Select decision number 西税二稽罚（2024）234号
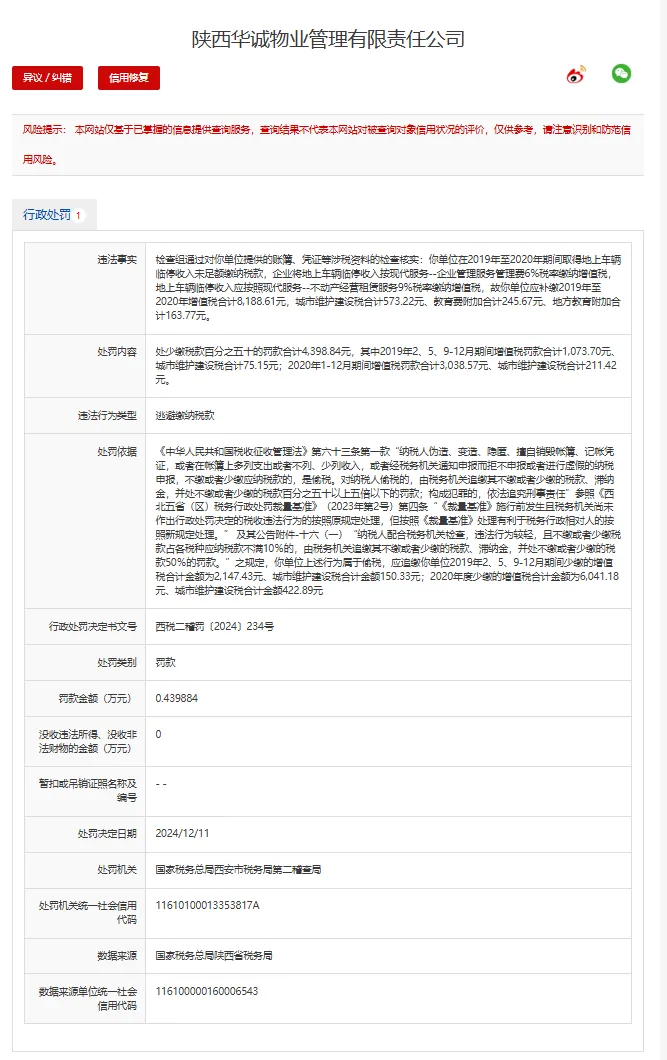This screenshot has width=667, height=1060. [215, 626]
